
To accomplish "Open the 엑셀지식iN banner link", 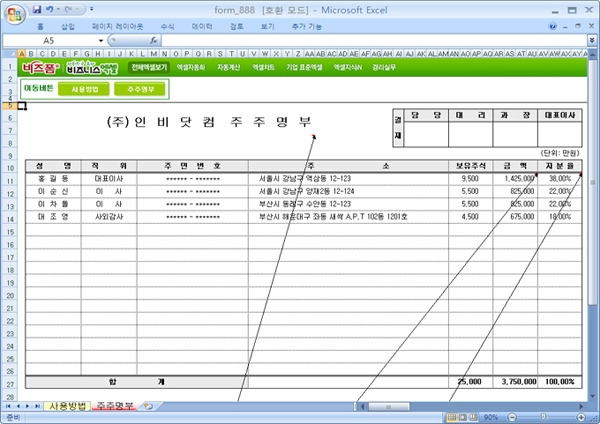I will (347, 67).
